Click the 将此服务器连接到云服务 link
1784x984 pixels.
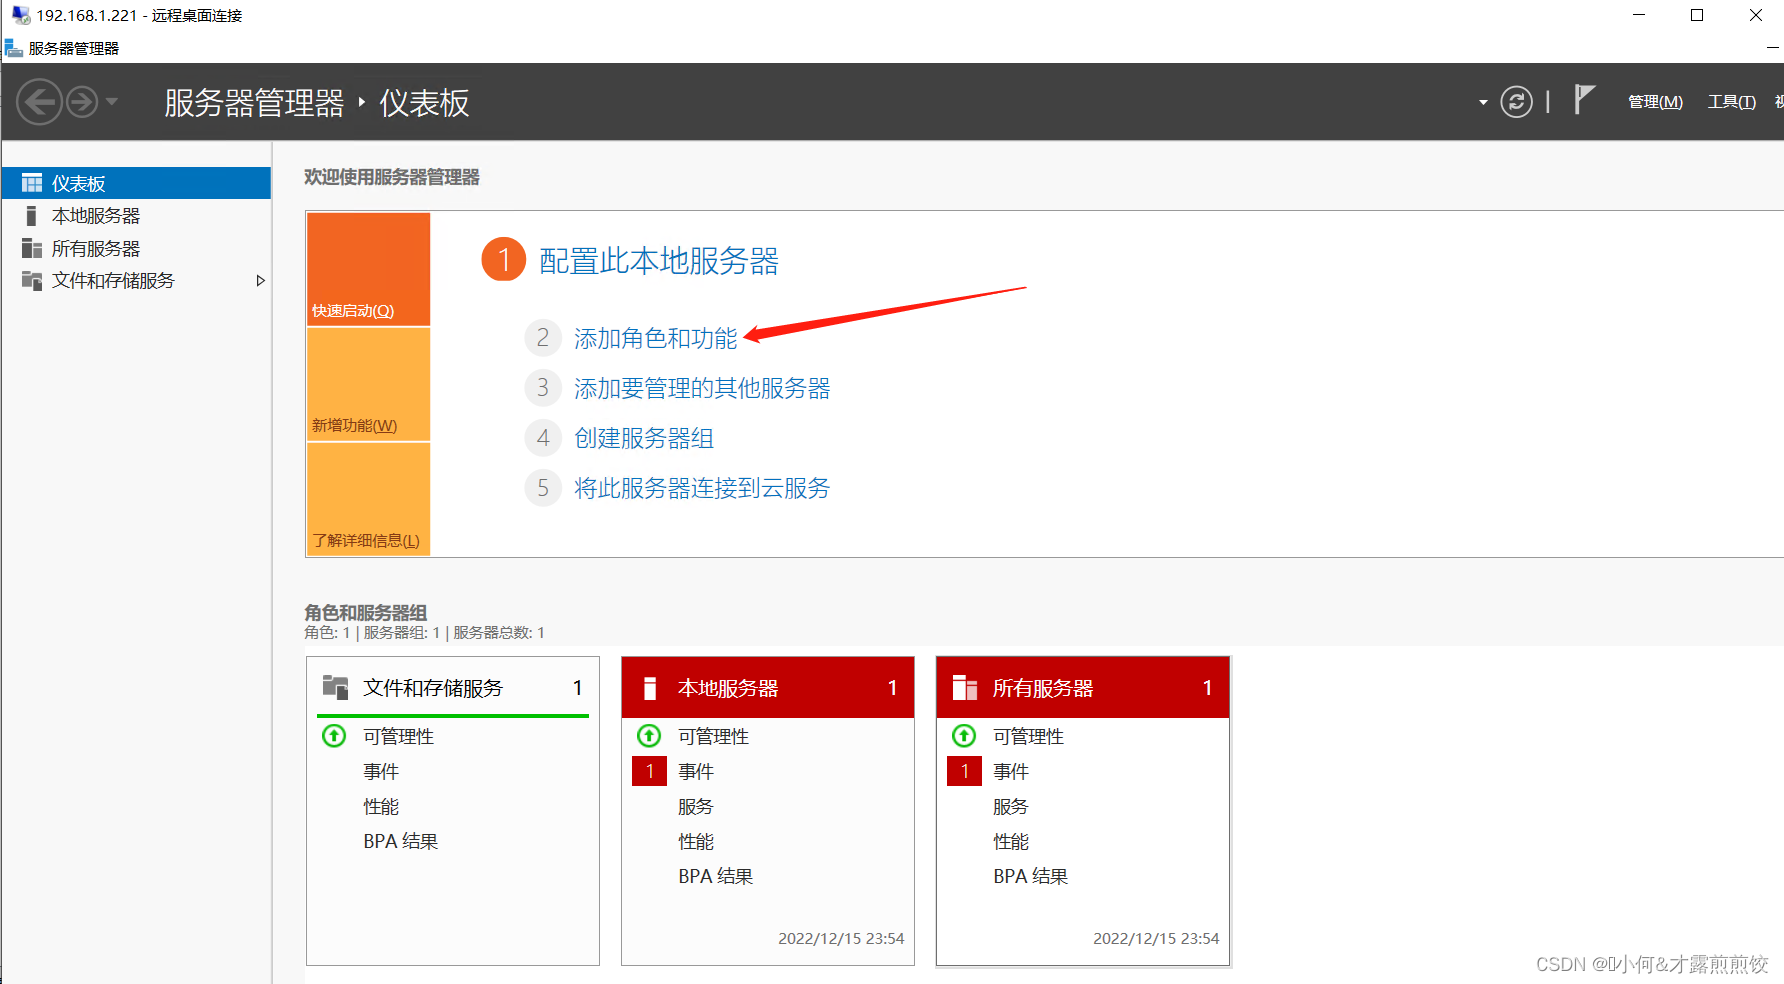[x=702, y=488]
